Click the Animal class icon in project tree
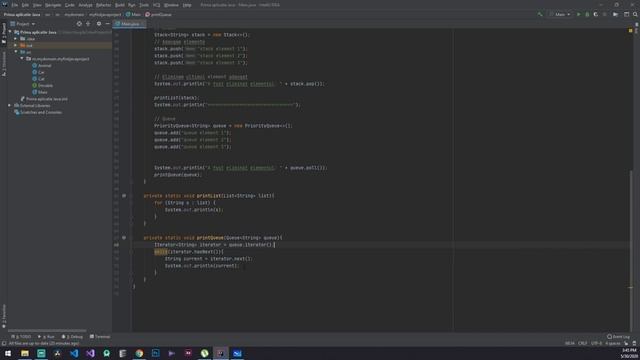The width and height of the screenshot is (640, 360). (x=35, y=65)
